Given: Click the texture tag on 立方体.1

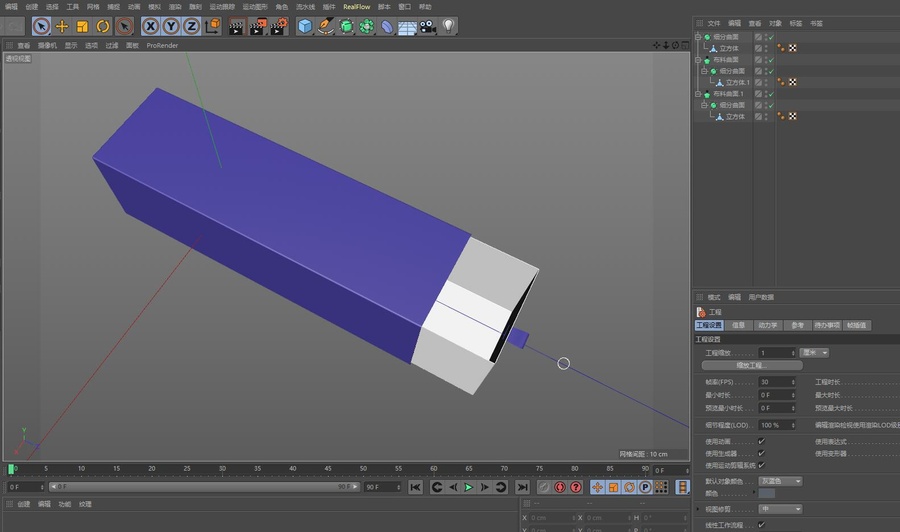Looking at the screenshot, I should 793,82.
